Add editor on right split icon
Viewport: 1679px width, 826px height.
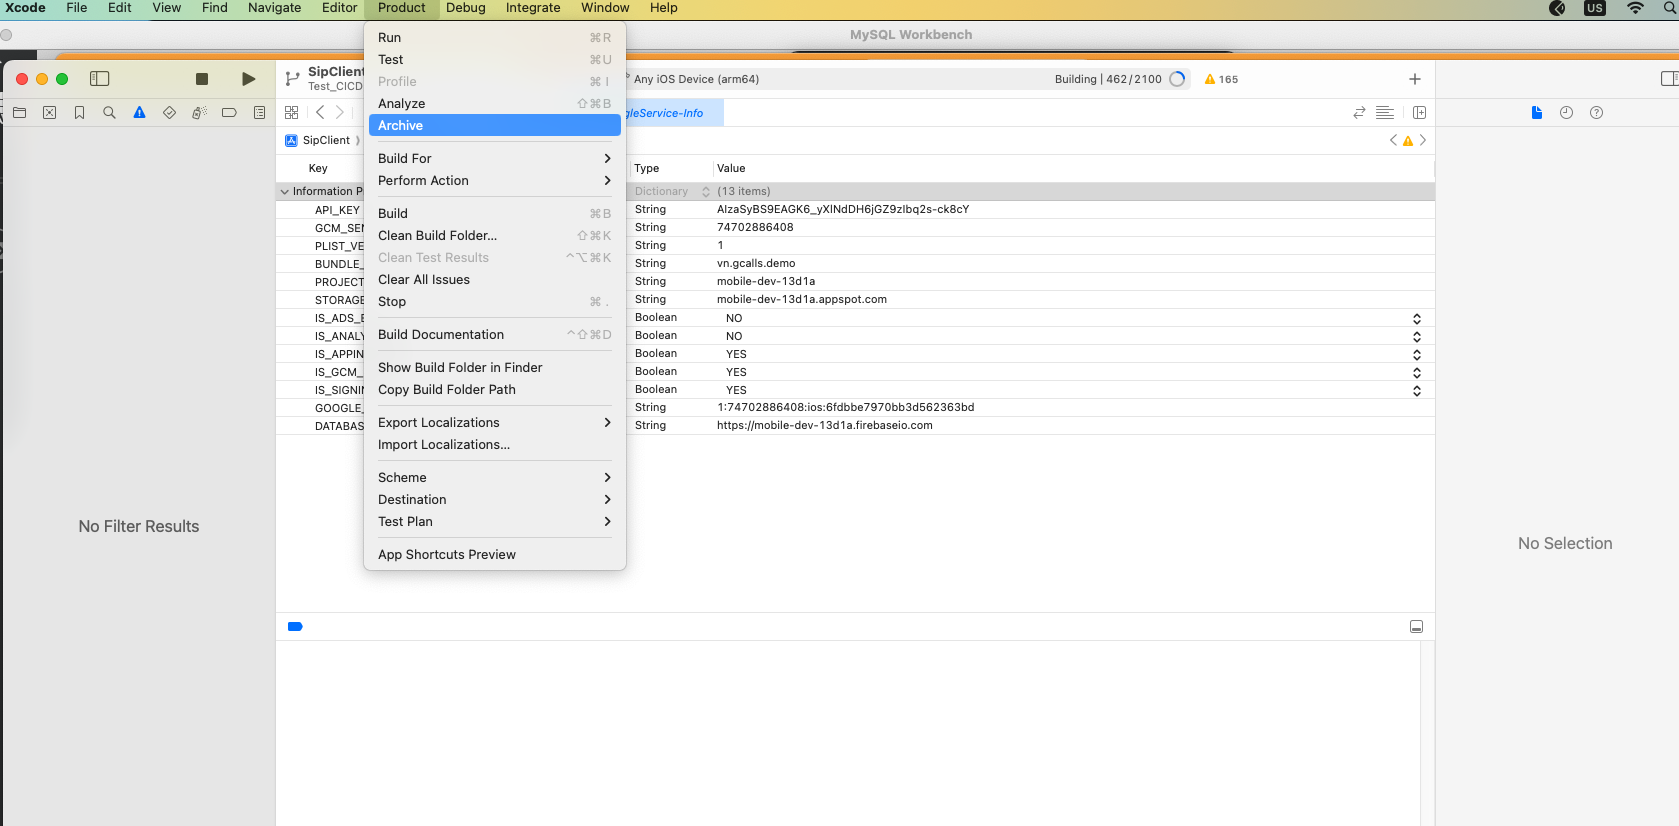(1419, 113)
